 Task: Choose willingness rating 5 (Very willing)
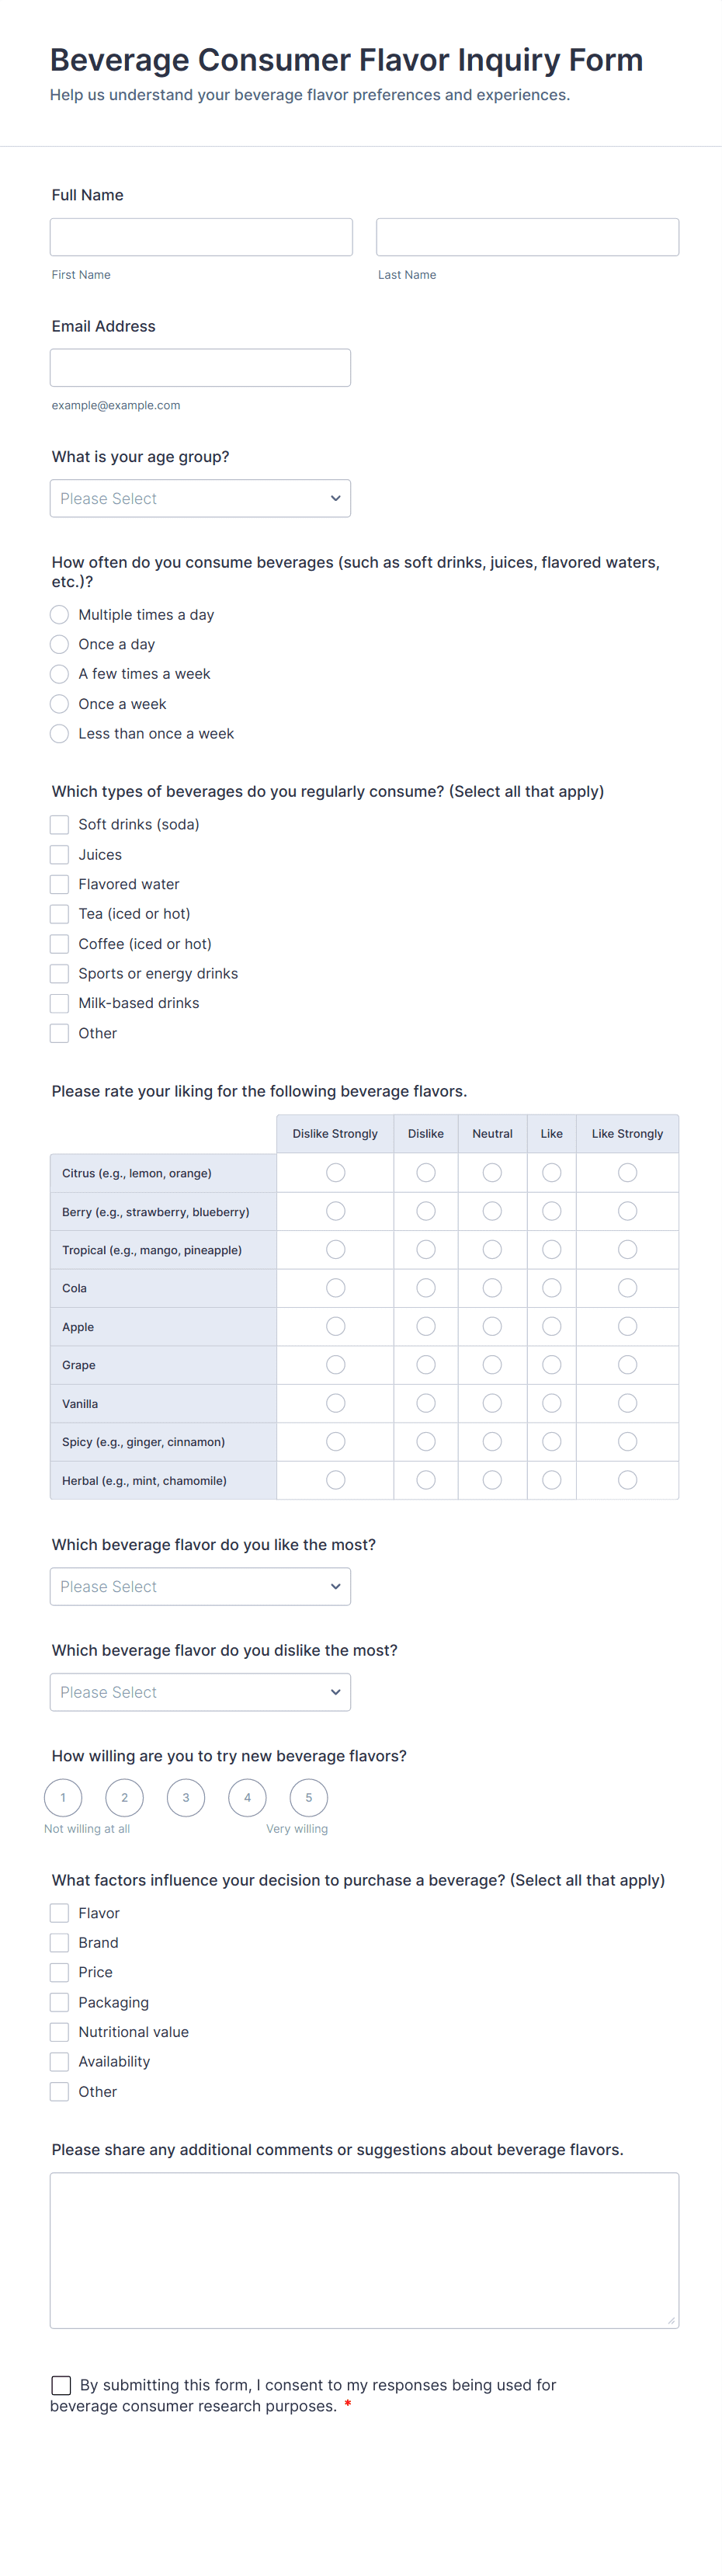click(x=309, y=1798)
